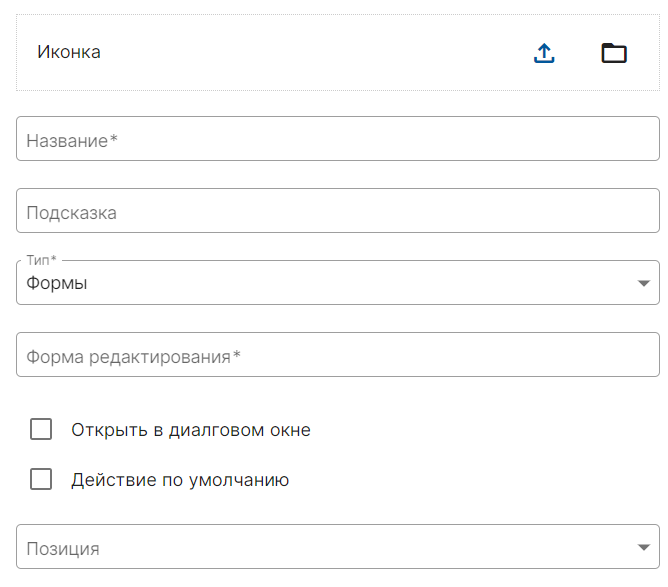Open the folder icon to browse icons
Viewport: 668px width, 587px height.
coord(614,53)
